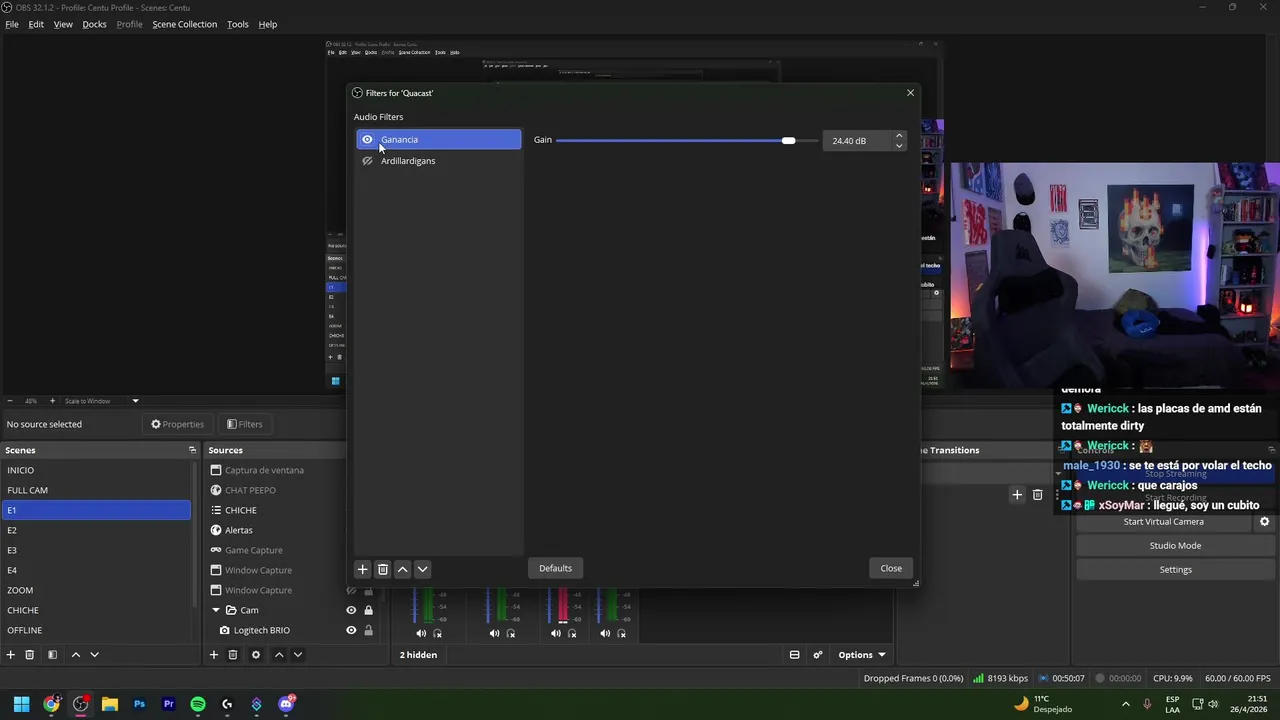Open the File menu
1280x720 pixels.
coord(12,24)
